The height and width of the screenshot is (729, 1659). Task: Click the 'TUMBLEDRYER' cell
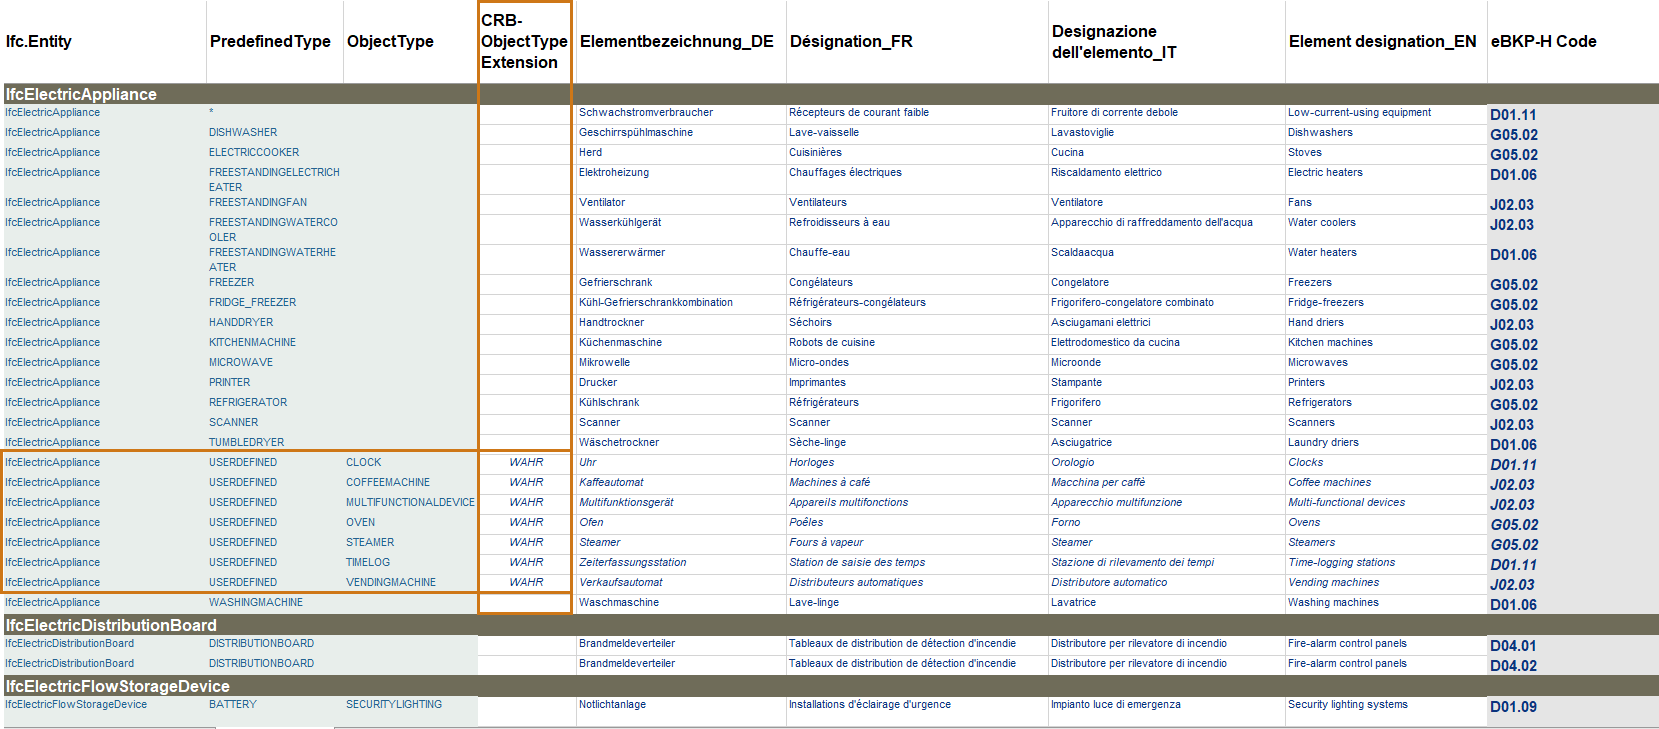click(246, 442)
